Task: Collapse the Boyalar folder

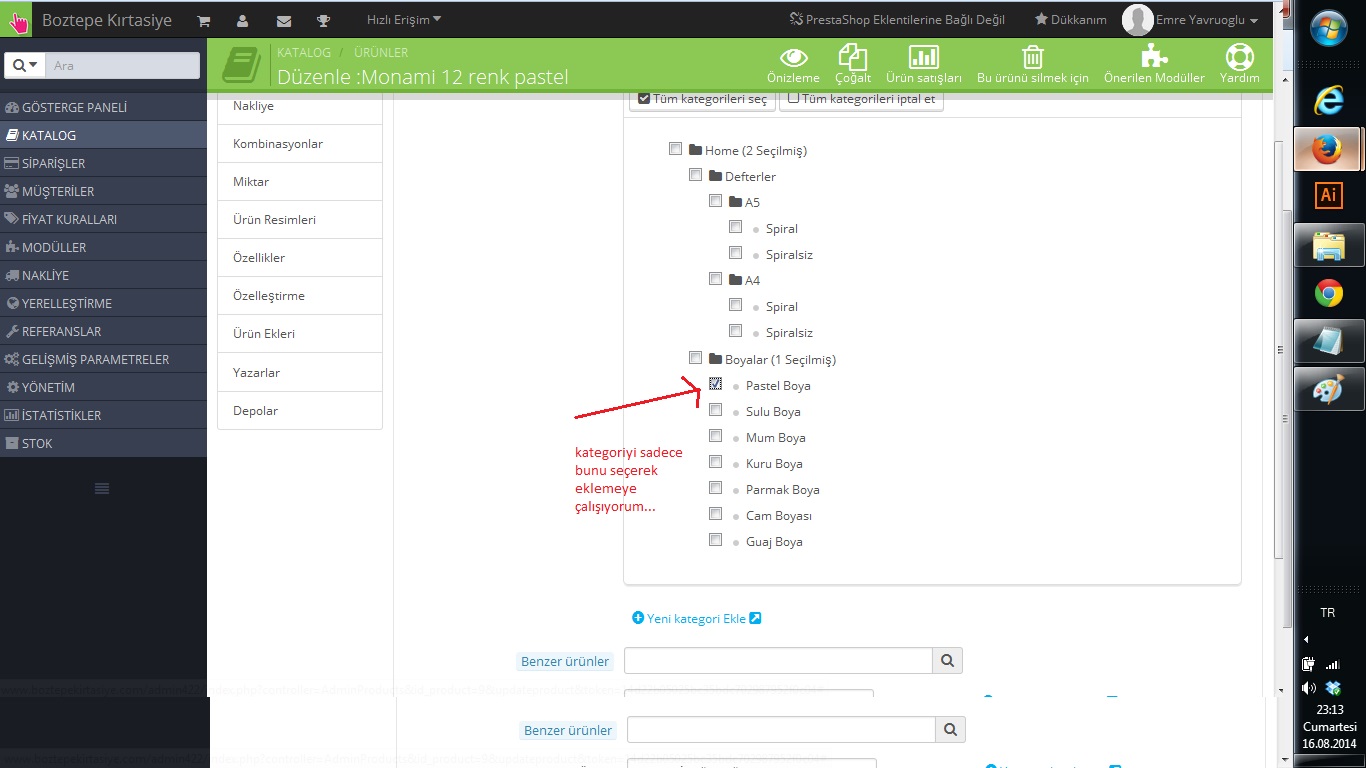Action: (715, 359)
